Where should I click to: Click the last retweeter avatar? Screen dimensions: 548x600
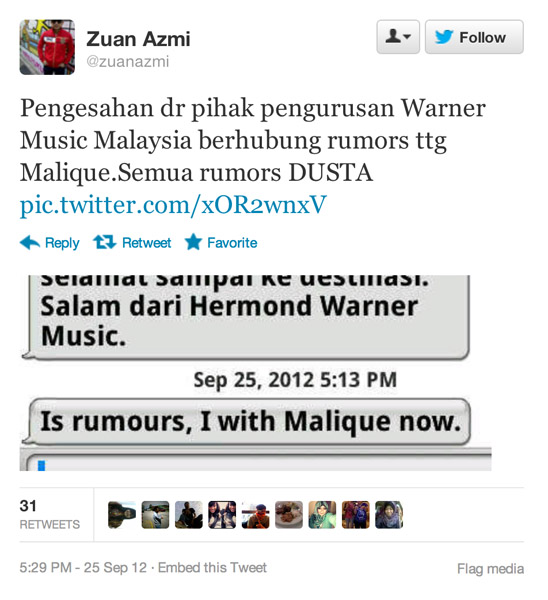point(389,515)
